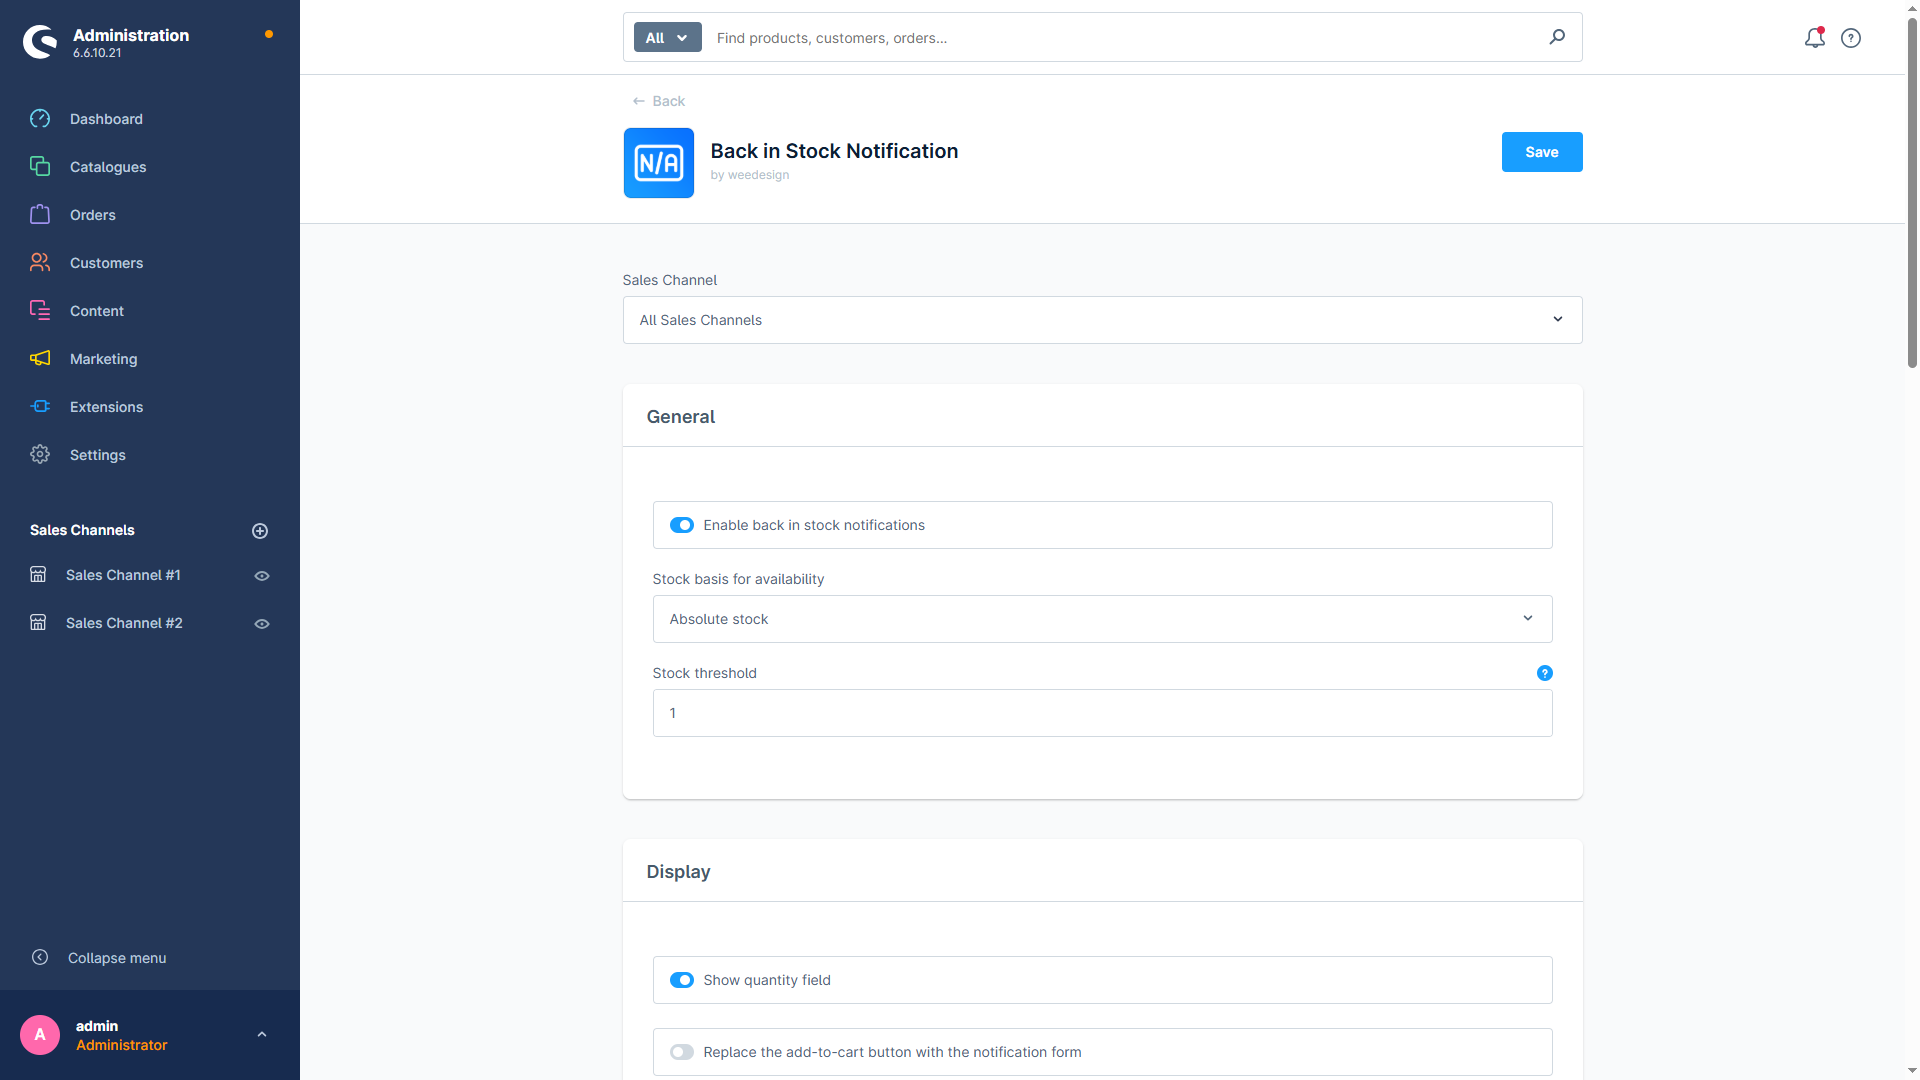Open the help circle icon in header
1920x1080 pixels.
click(x=1851, y=38)
